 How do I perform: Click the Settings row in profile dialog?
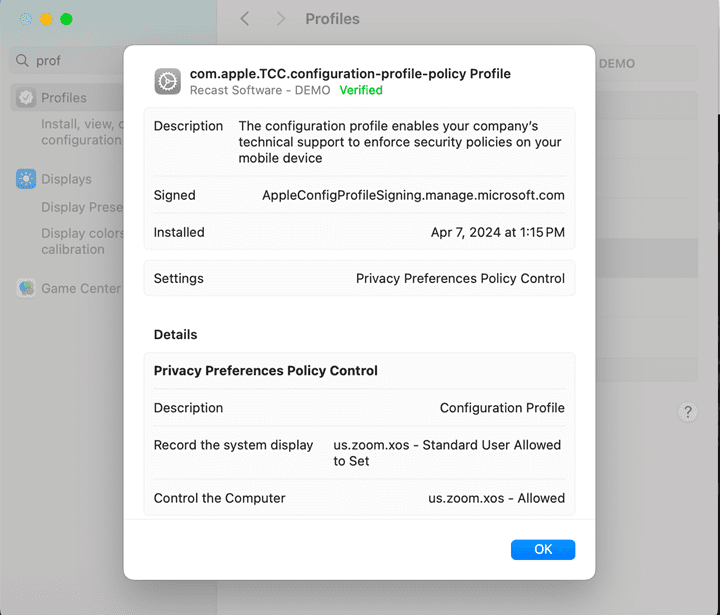359,278
